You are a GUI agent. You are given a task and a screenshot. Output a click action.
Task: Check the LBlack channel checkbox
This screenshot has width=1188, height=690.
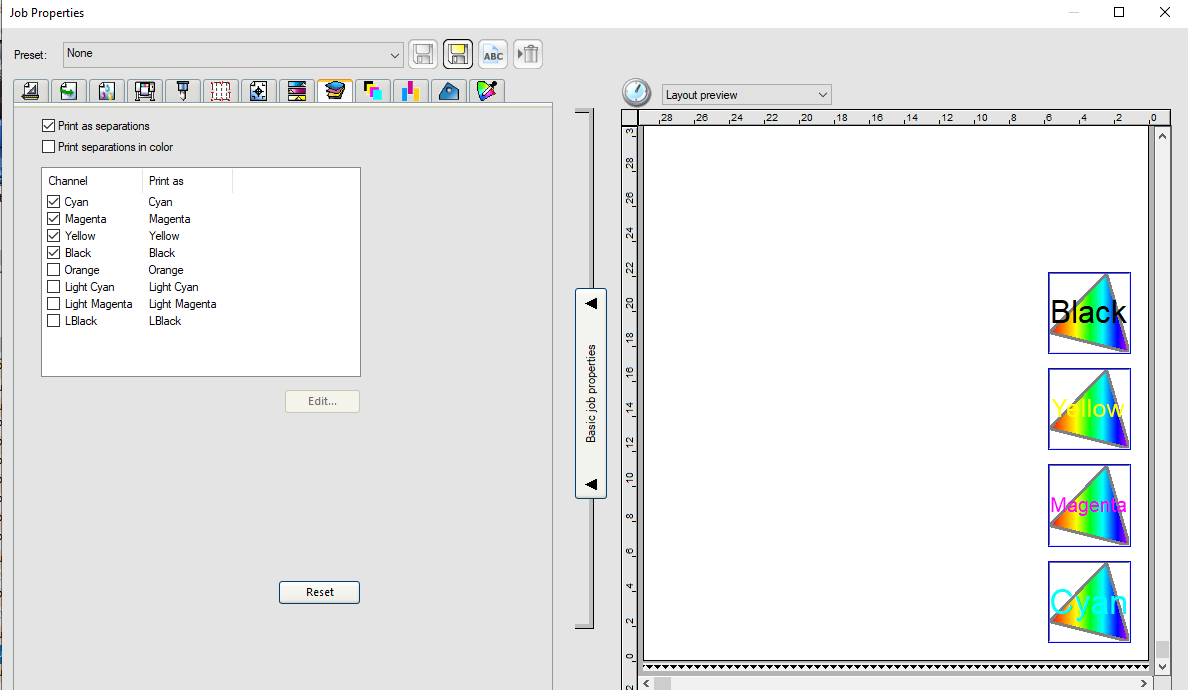pos(53,321)
